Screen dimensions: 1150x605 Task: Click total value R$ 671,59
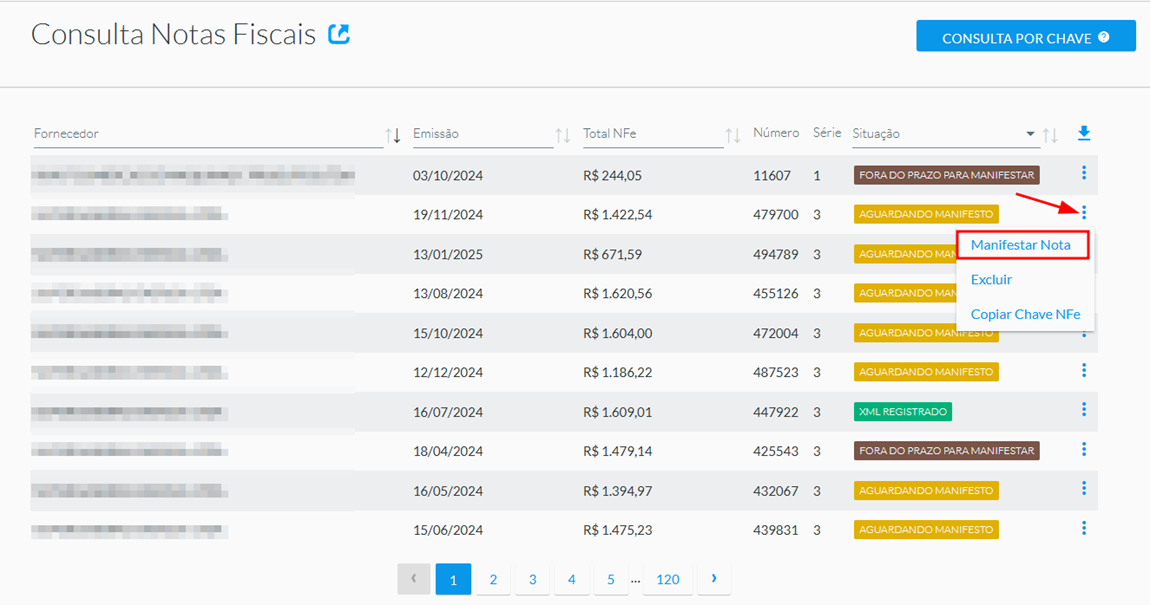click(x=612, y=254)
